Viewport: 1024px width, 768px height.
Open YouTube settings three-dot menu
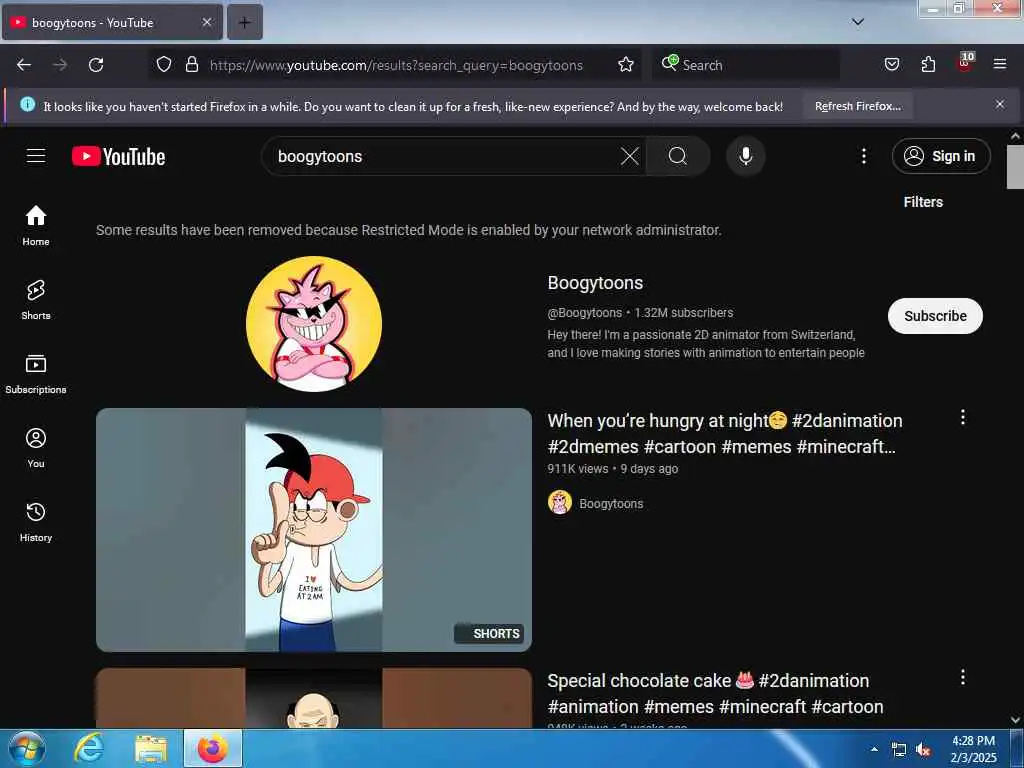[x=864, y=156]
